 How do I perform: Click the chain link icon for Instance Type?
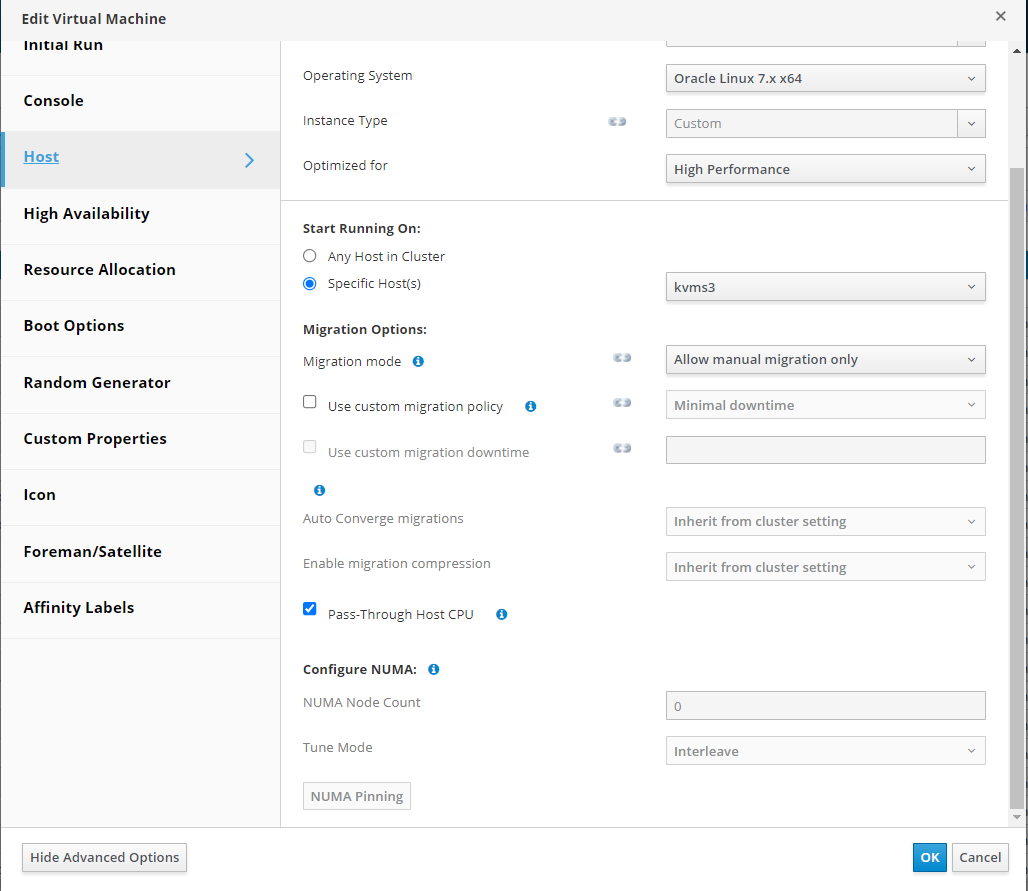coord(618,121)
